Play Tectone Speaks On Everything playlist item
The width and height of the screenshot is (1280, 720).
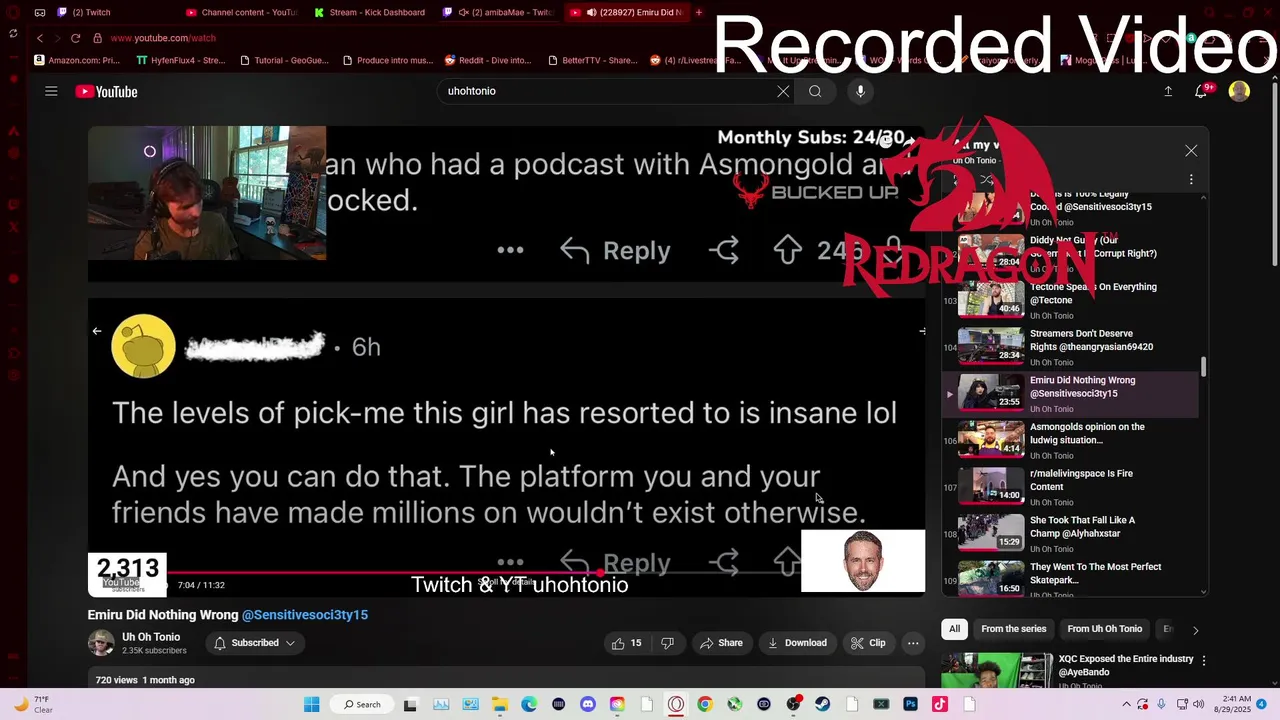pyautogui.click(x=1072, y=300)
